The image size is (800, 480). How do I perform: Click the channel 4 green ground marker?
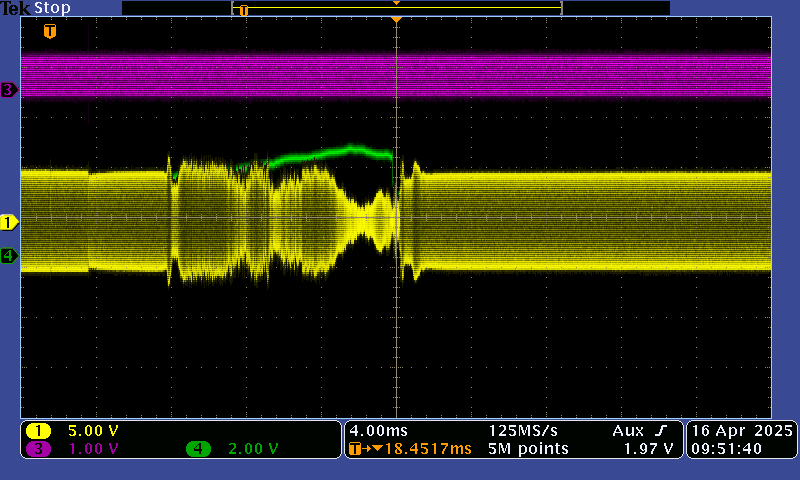tap(9, 256)
